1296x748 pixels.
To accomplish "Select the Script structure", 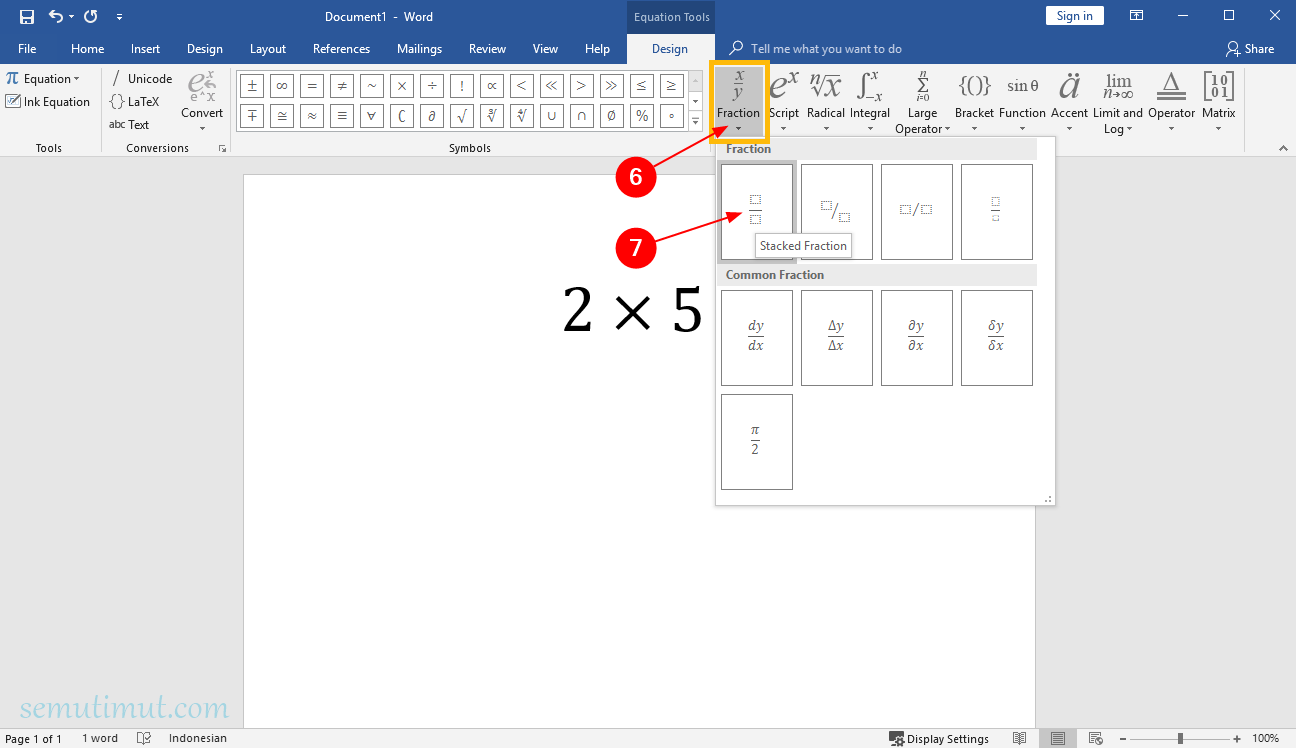I will pos(784,95).
